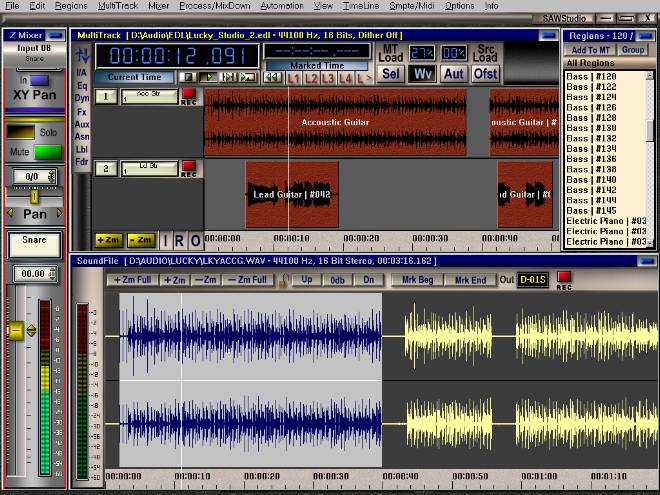Toggle the Mute button on the mixer channel

pos(47,152)
